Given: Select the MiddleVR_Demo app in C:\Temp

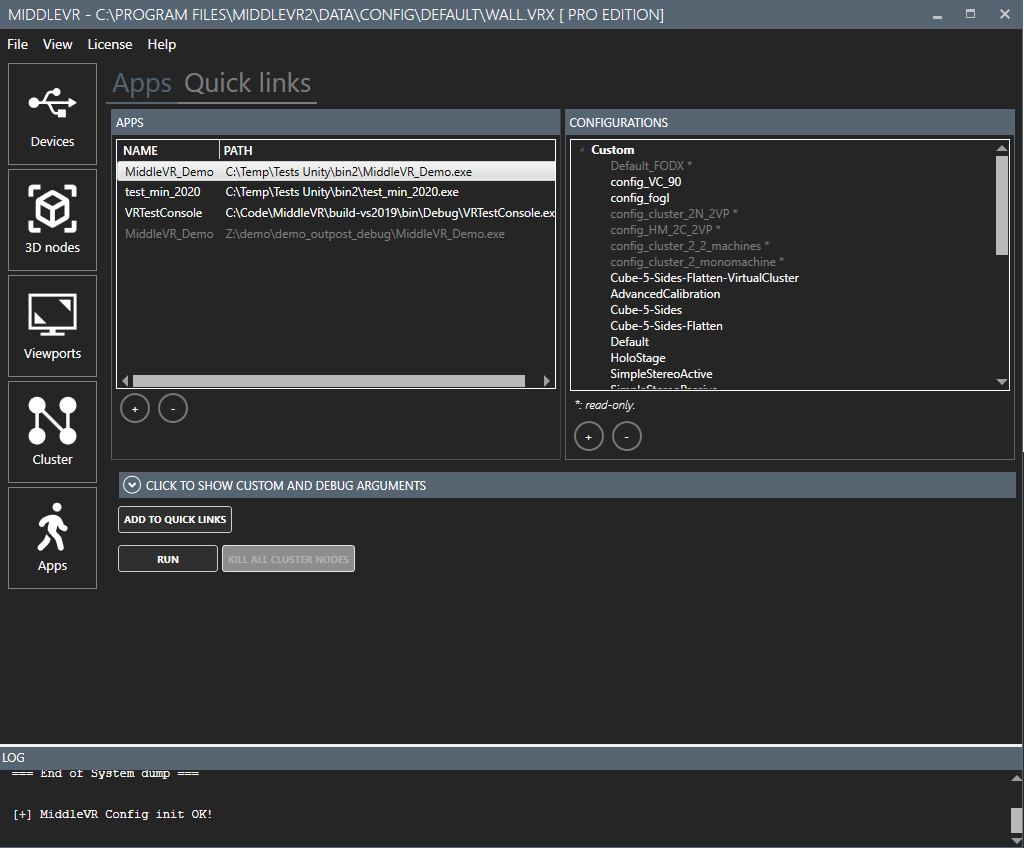Looking at the screenshot, I should 336,172.
